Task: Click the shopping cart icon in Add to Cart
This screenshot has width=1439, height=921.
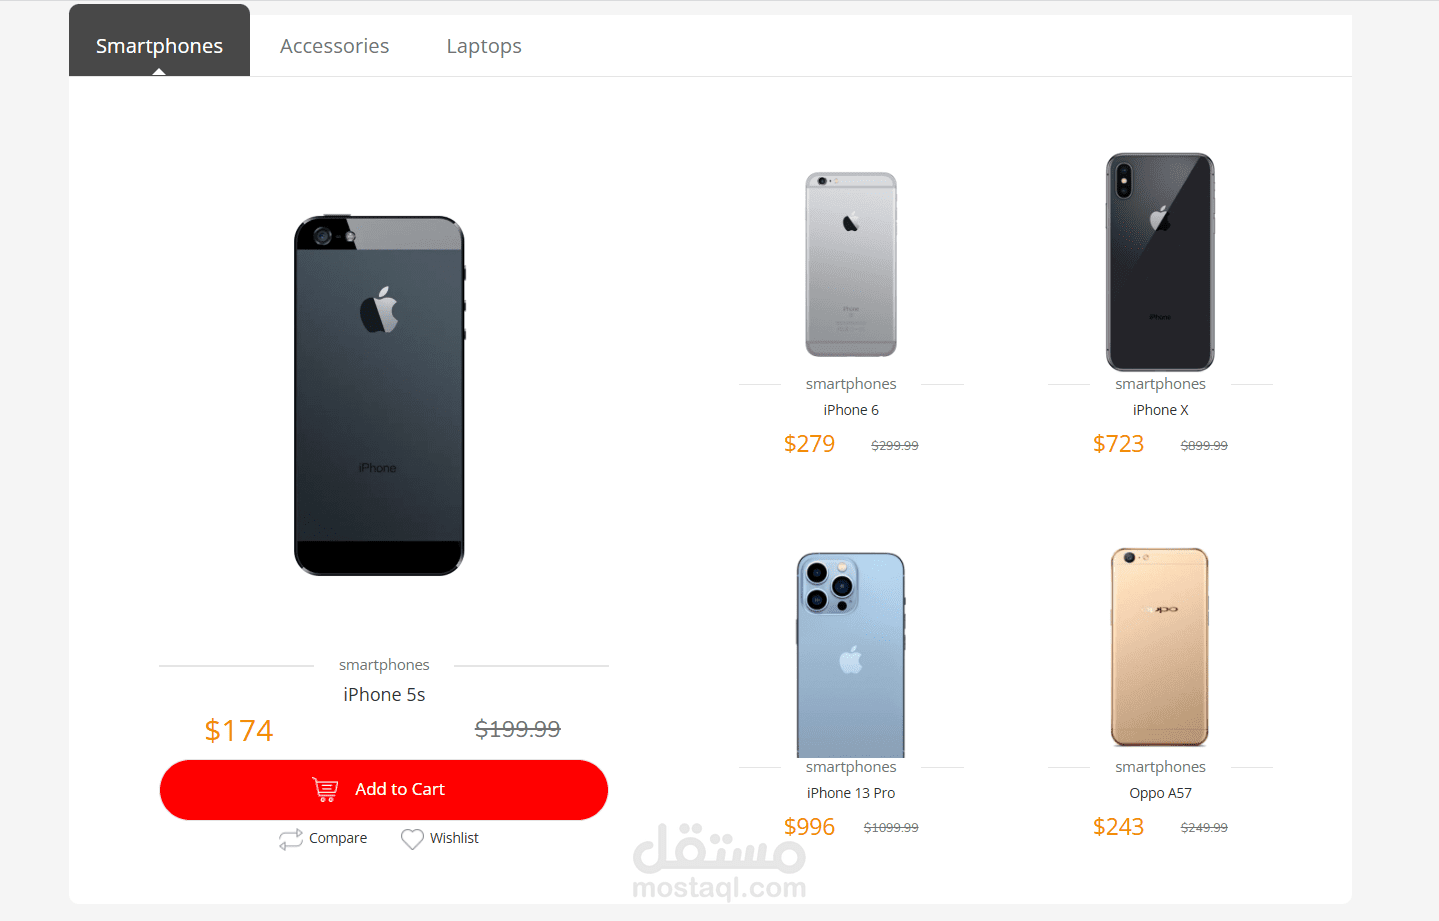Action: point(325,790)
